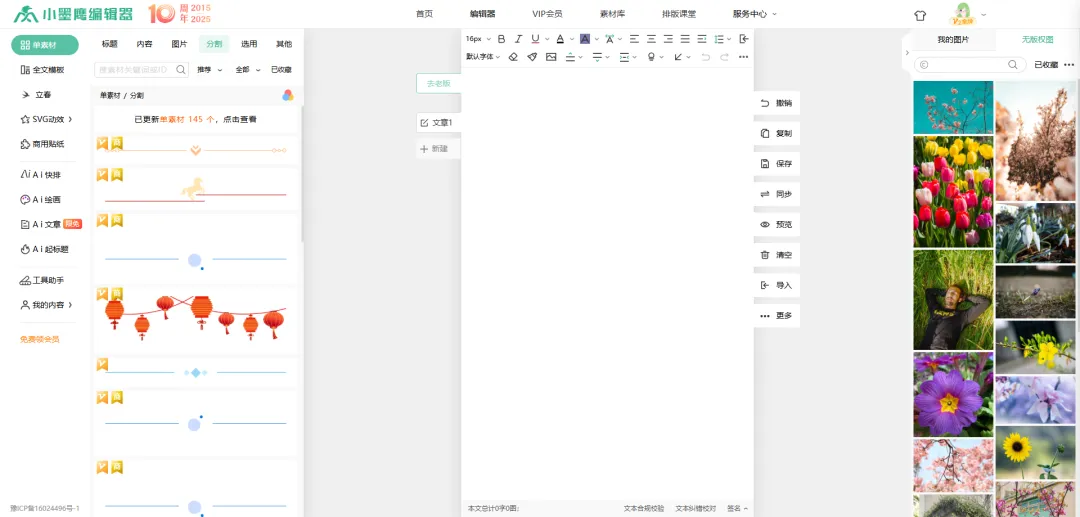This screenshot has height=517, width=1080.
Task: Open the clothes skin icon in header
Action: 920,14
